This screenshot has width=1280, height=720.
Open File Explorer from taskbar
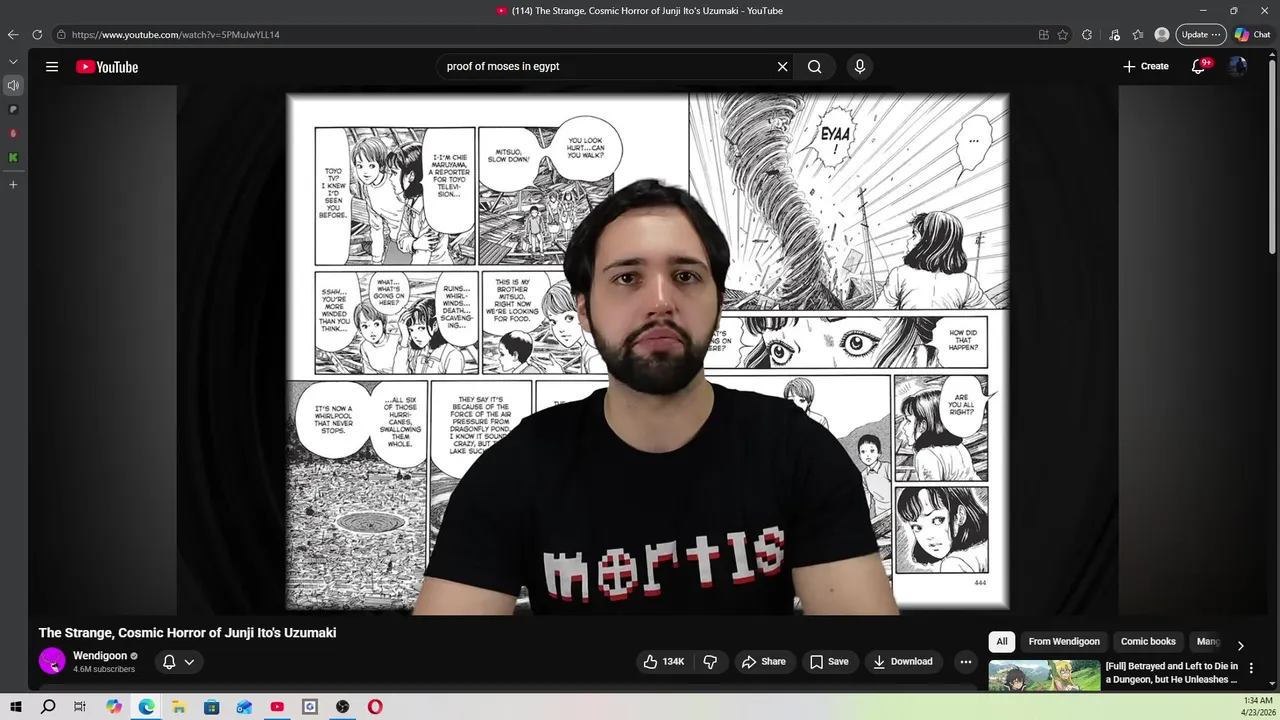[x=178, y=707]
